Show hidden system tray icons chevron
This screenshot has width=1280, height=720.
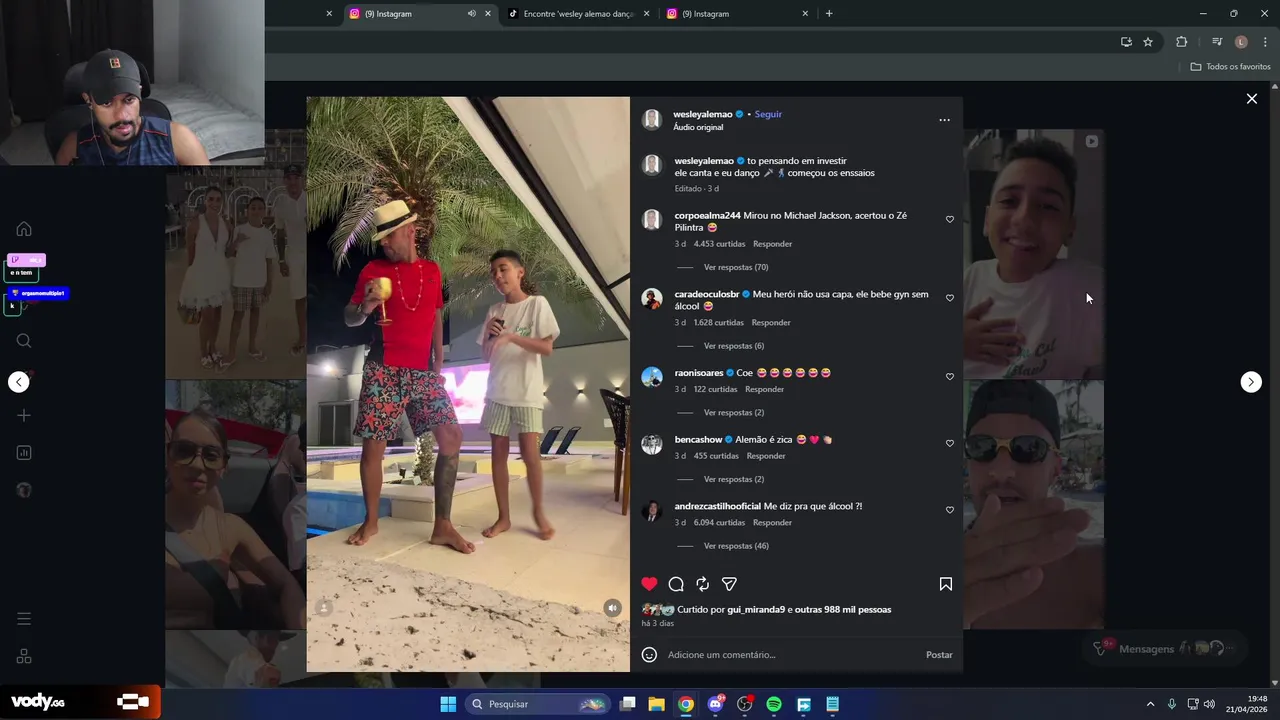pyautogui.click(x=1150, y=704)
